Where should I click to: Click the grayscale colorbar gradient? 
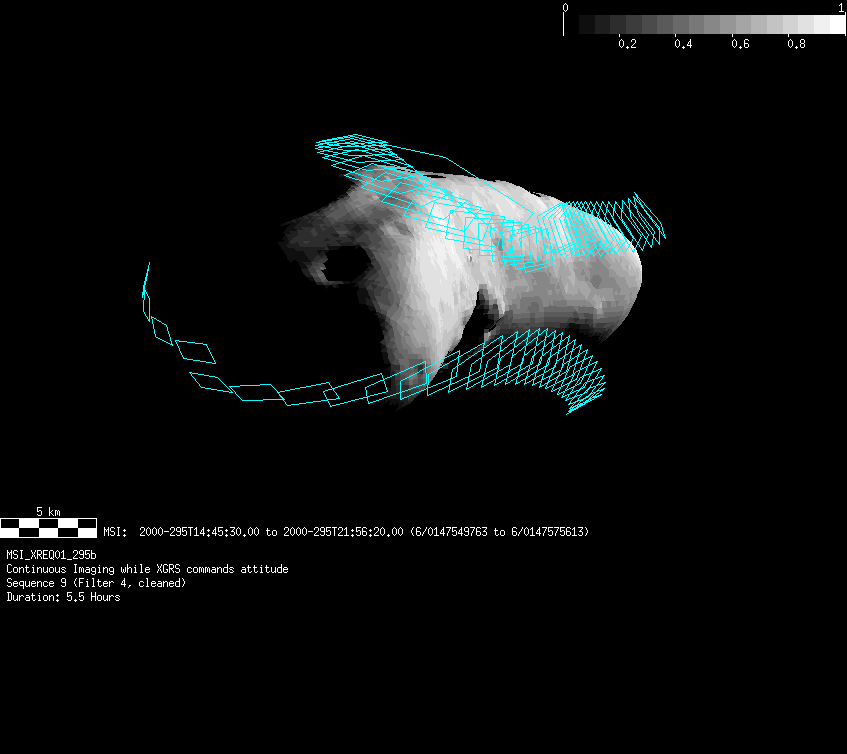tap(705, 25)
